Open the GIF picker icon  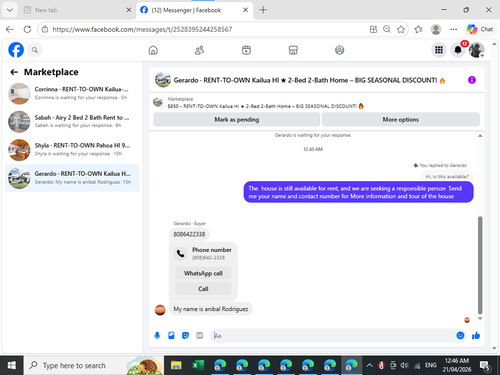pyautogui.click(x=199, y=335)
